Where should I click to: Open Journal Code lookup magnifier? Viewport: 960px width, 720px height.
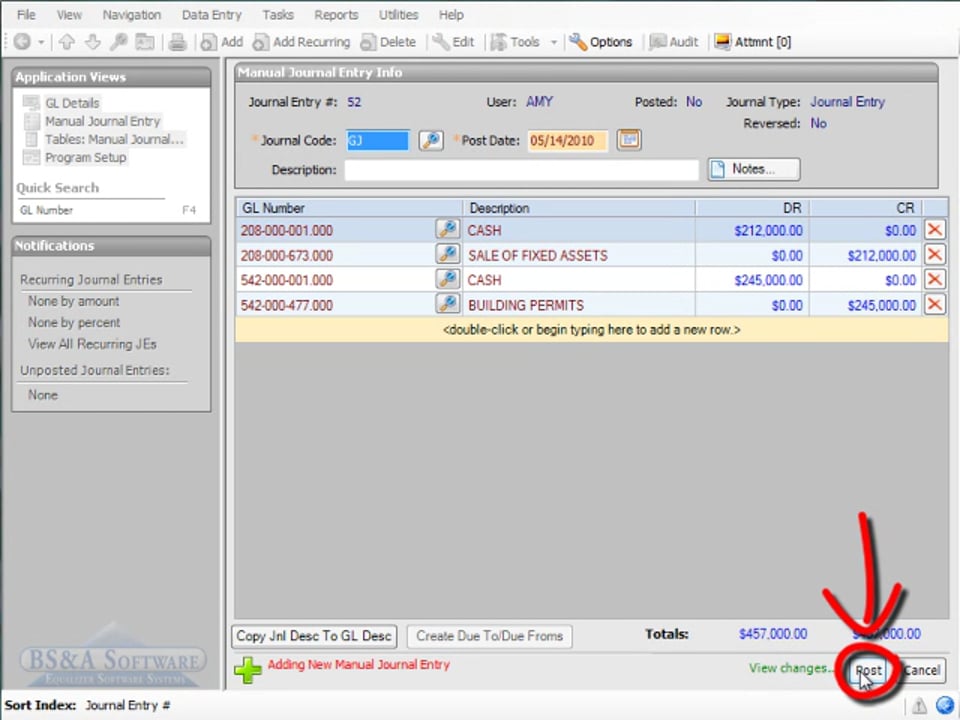(x=431, y=140)
